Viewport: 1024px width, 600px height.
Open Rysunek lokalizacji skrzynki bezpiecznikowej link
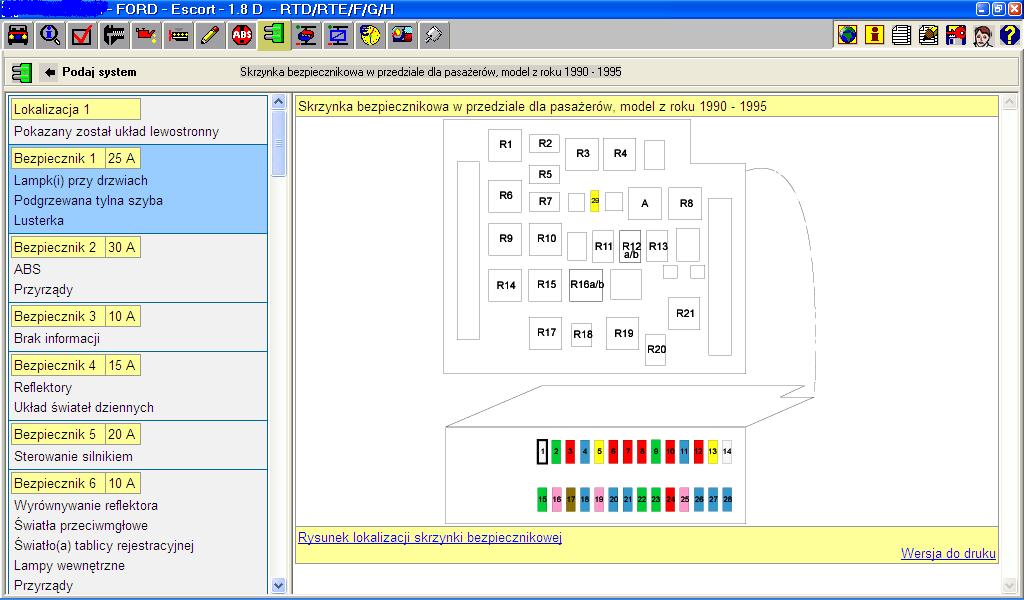pos(430,538)
